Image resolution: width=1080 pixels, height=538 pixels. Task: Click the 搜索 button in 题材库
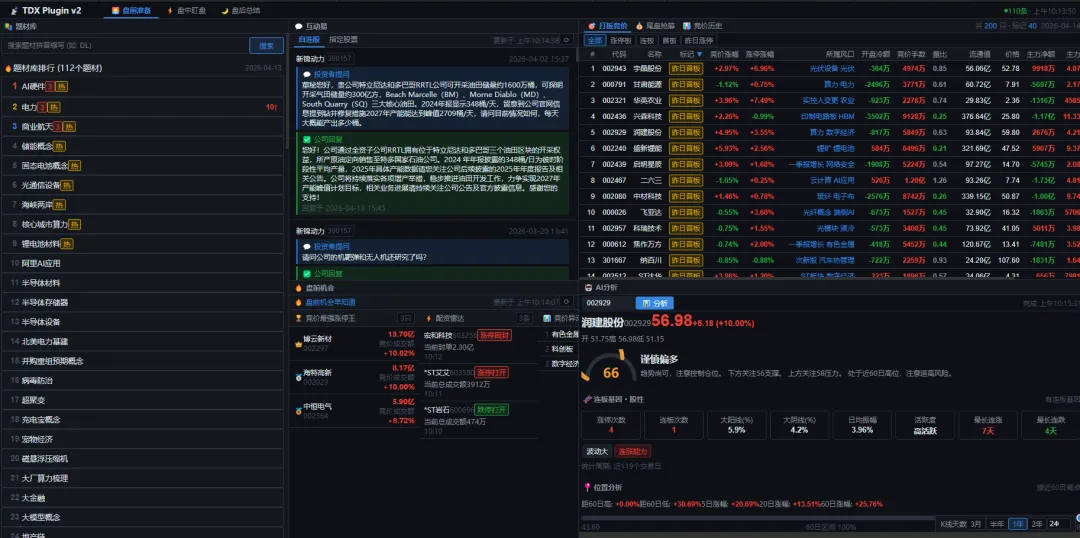[x=266, y=45]
